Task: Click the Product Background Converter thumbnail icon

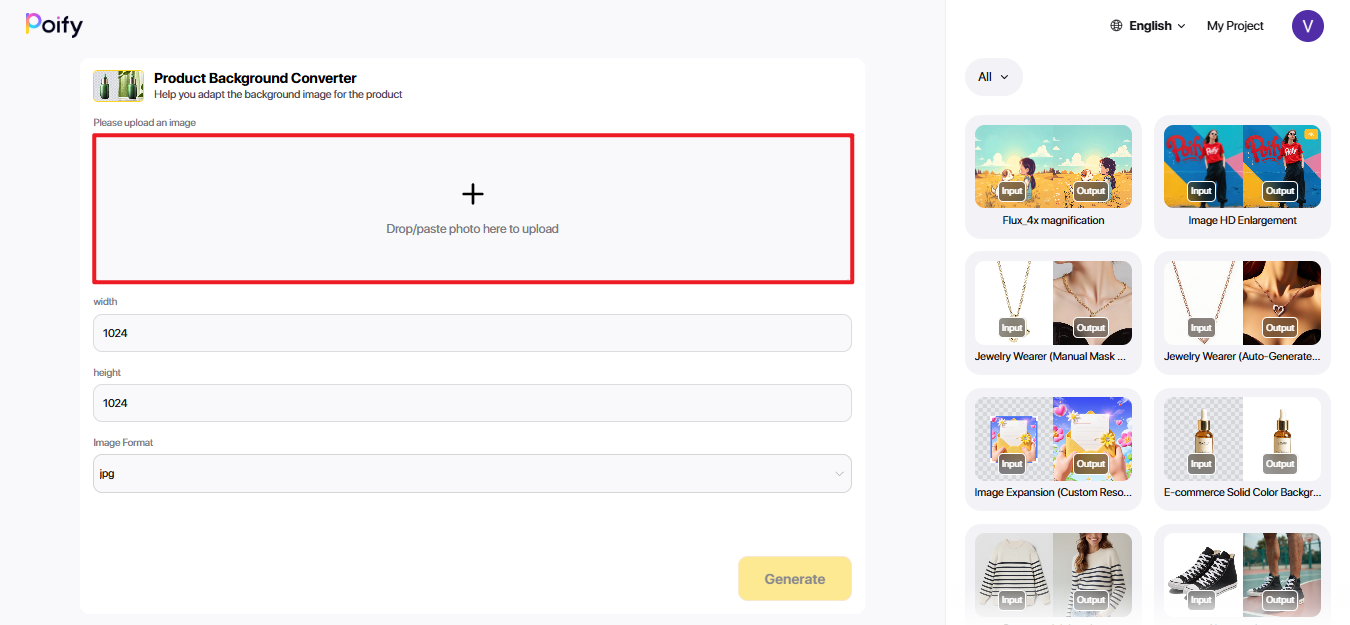Action: 118,86
